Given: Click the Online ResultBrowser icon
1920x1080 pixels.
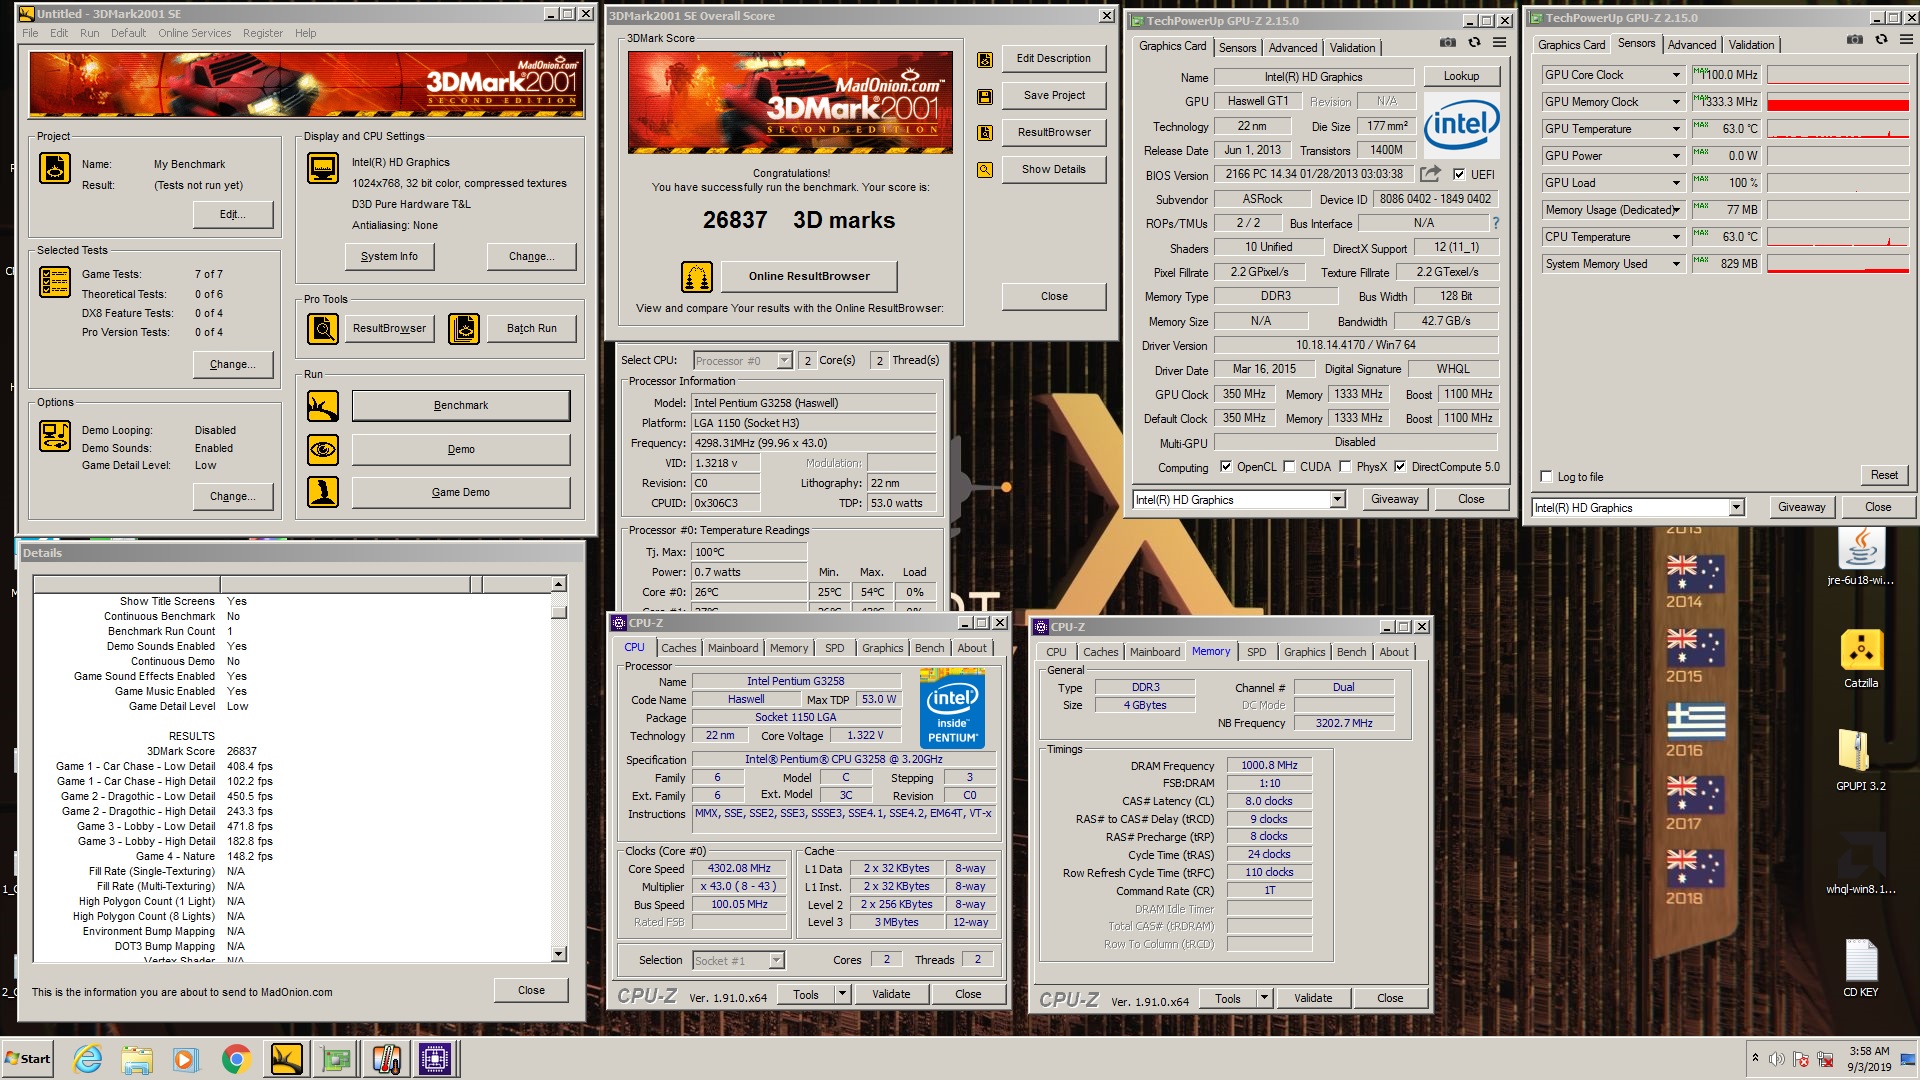Looking at the screenshot, I should point(697,277).
